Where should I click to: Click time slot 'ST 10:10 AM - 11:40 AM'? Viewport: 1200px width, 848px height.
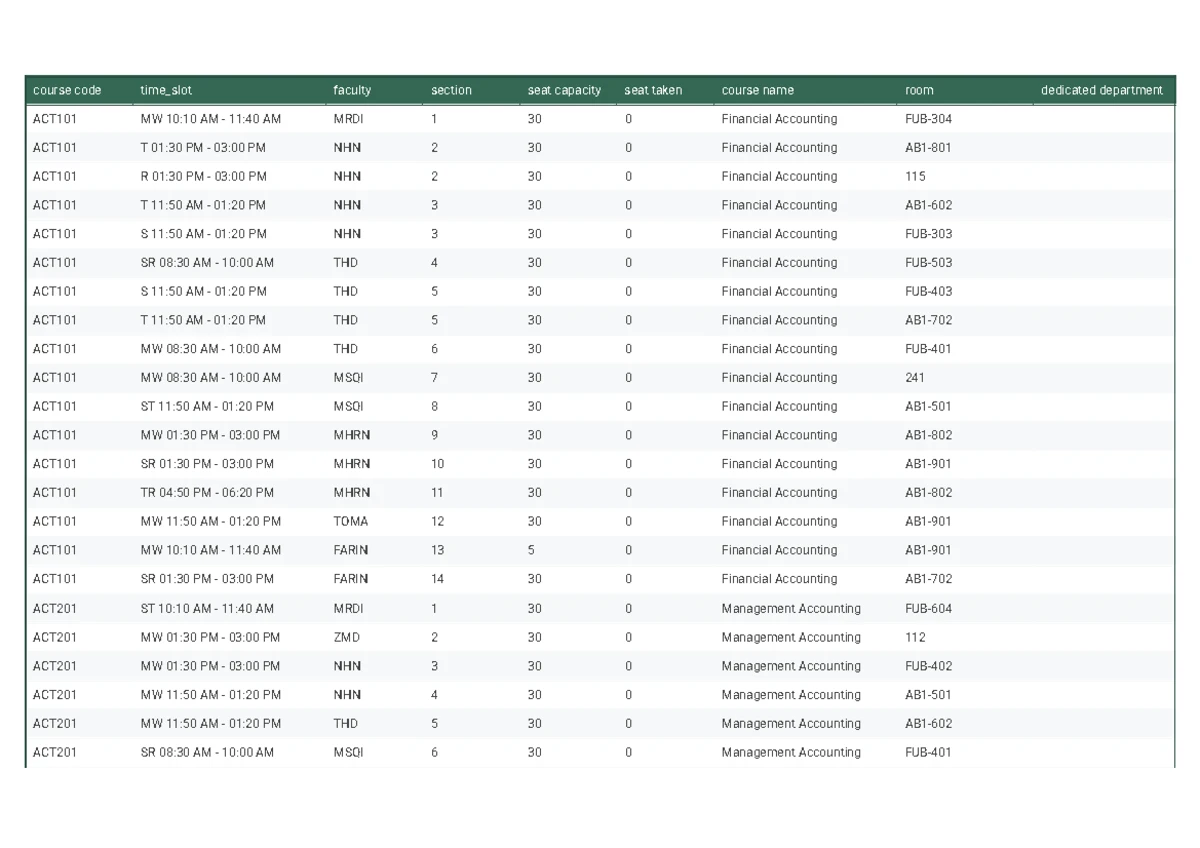pos(207,609)
